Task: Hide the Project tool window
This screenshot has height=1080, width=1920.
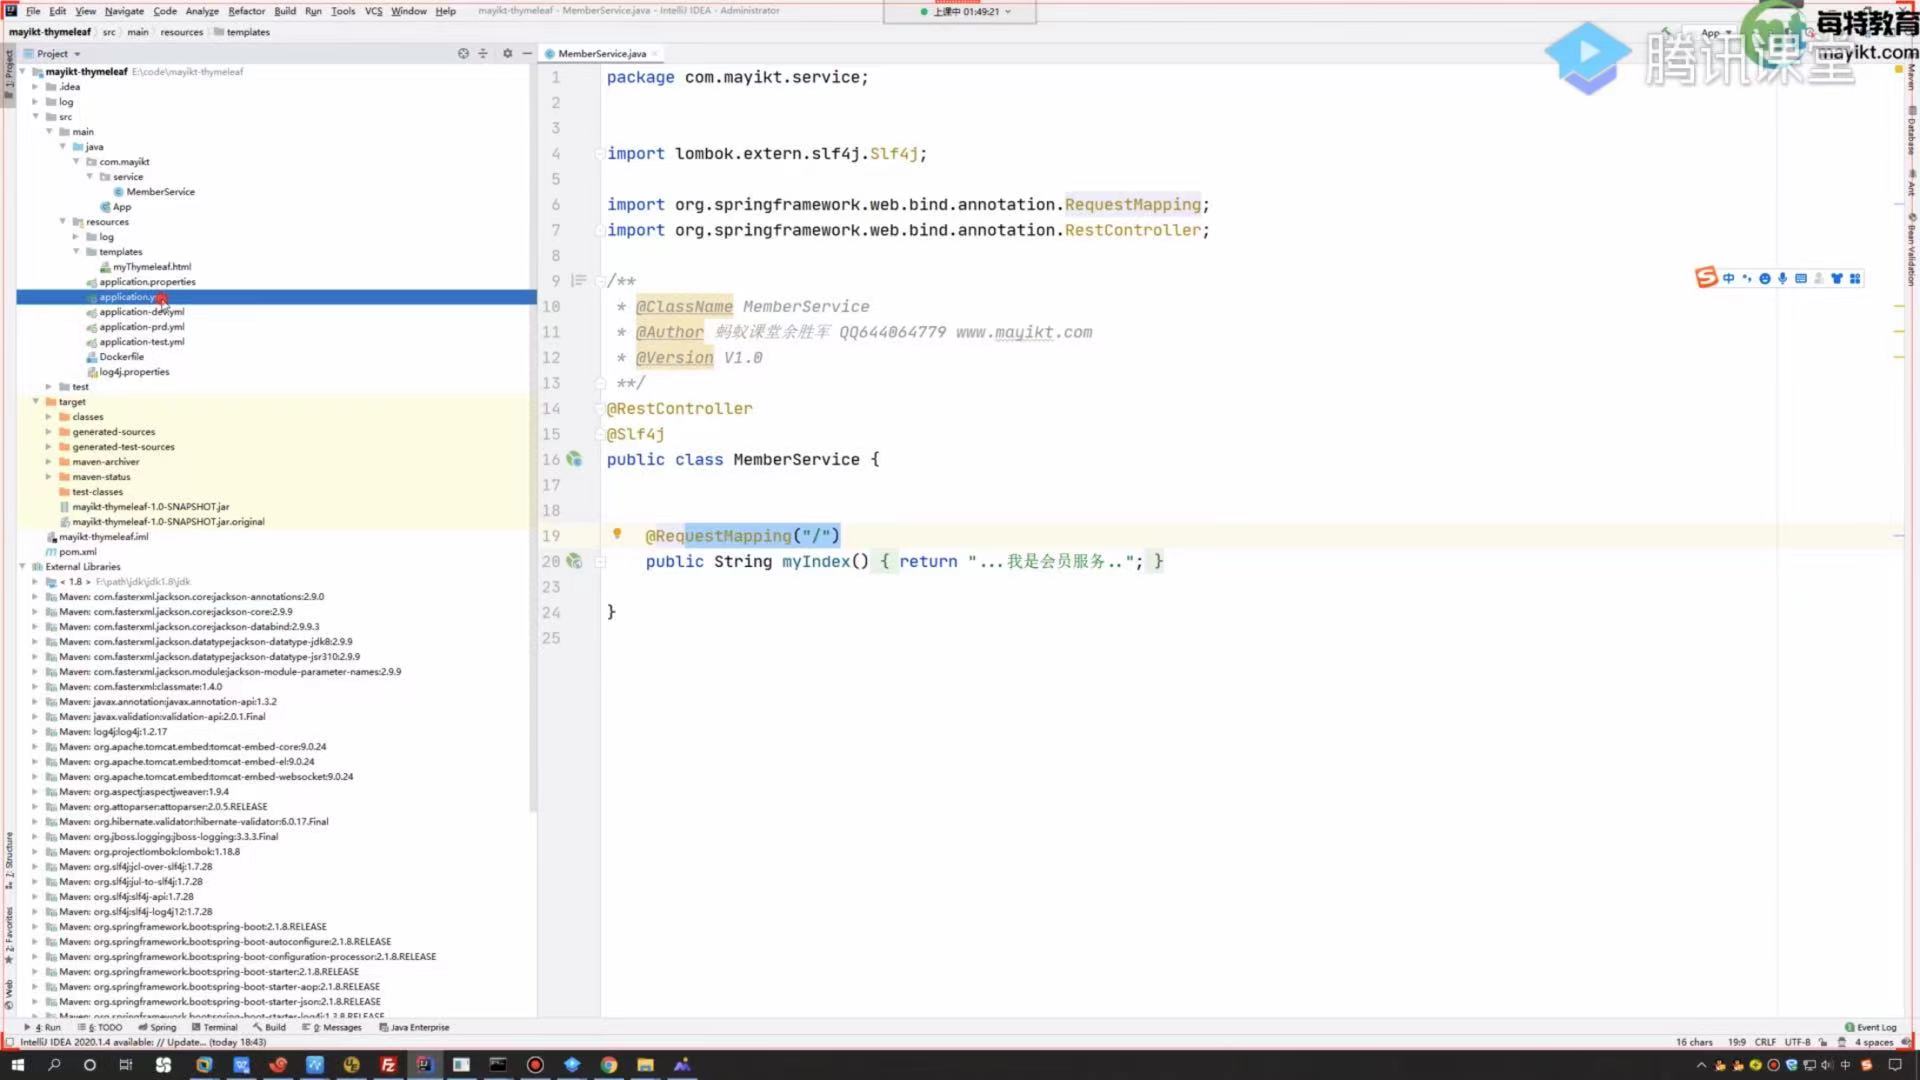Action: point(527,54)
